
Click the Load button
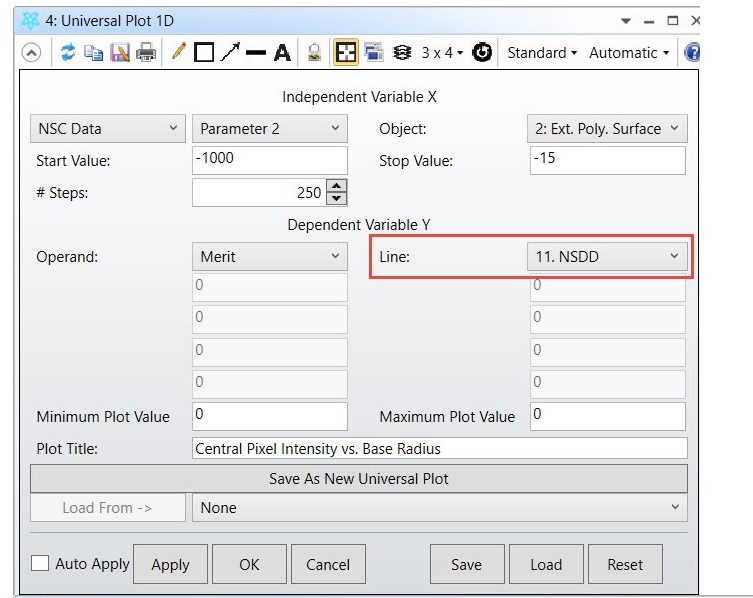pyautogui.click(x=546, y=564)
